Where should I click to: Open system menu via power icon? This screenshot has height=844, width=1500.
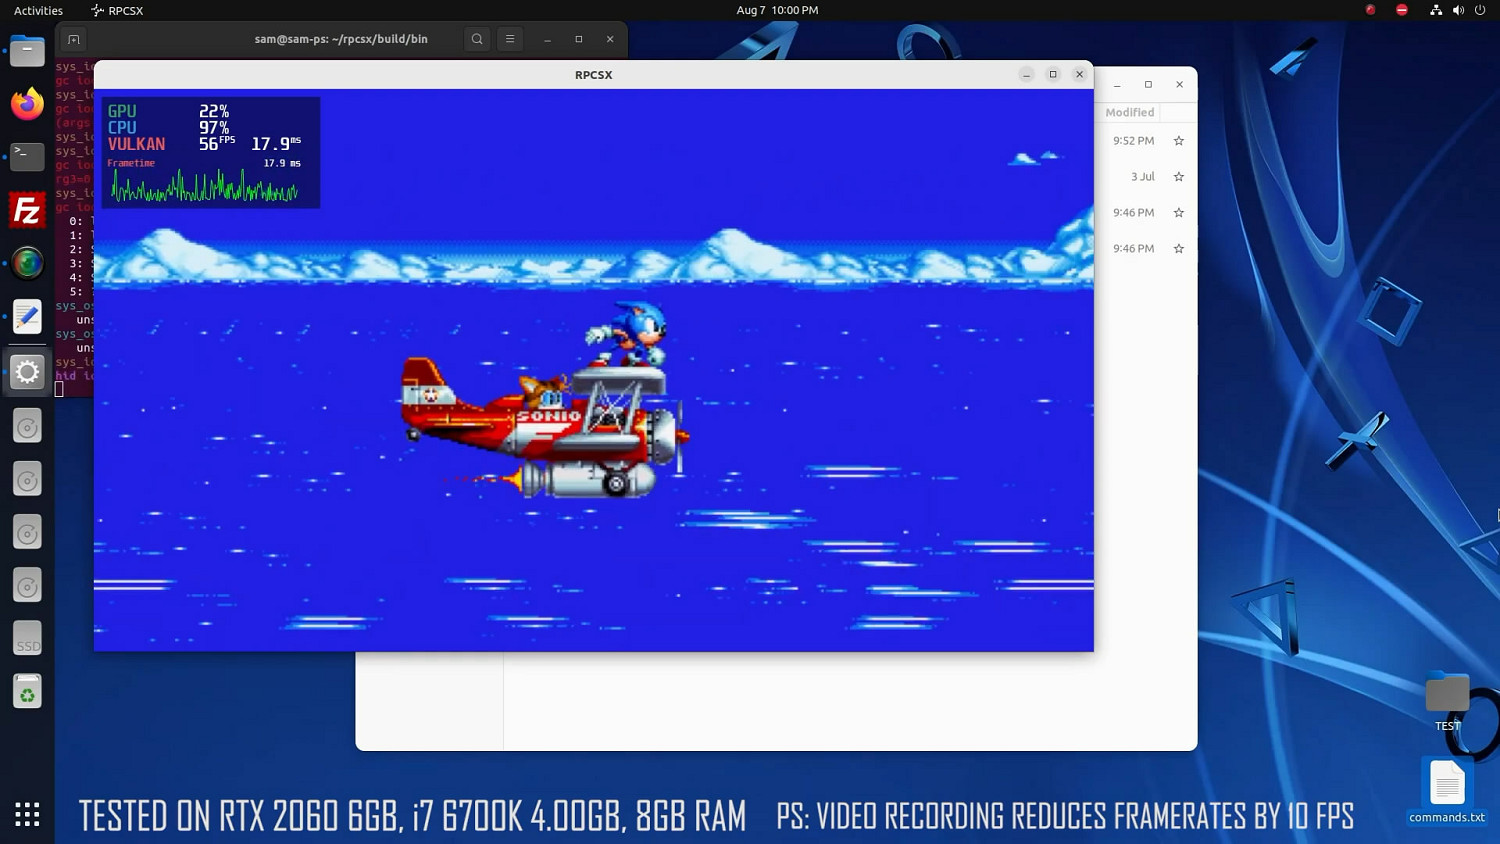1480,10
